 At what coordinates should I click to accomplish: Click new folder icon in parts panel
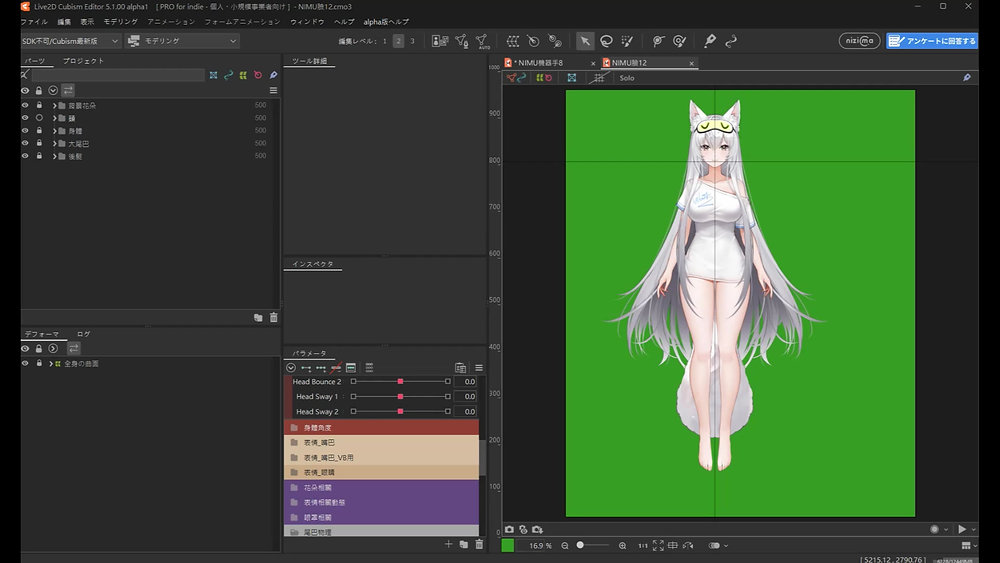(258, 318)
